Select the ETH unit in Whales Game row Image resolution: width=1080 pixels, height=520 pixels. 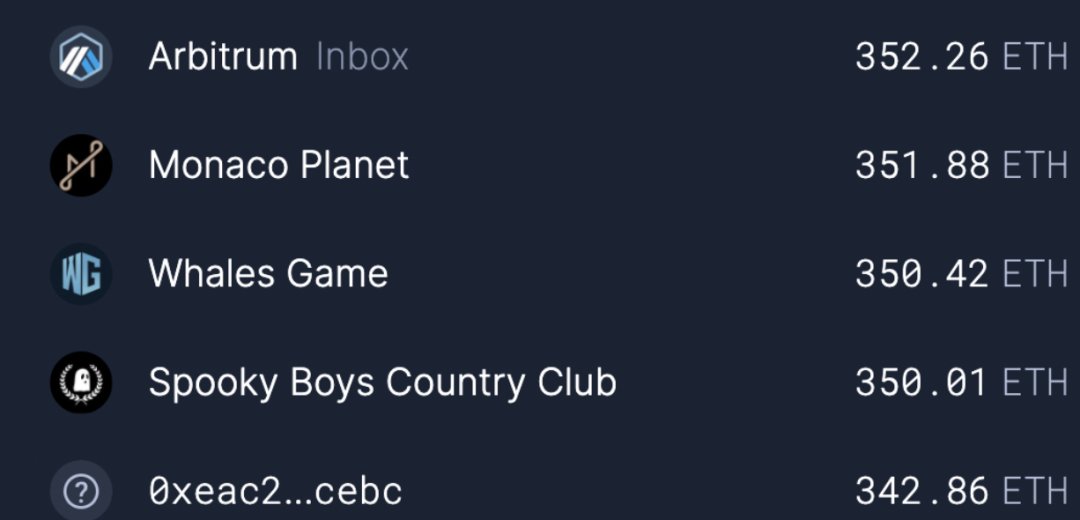(1035, 274)
